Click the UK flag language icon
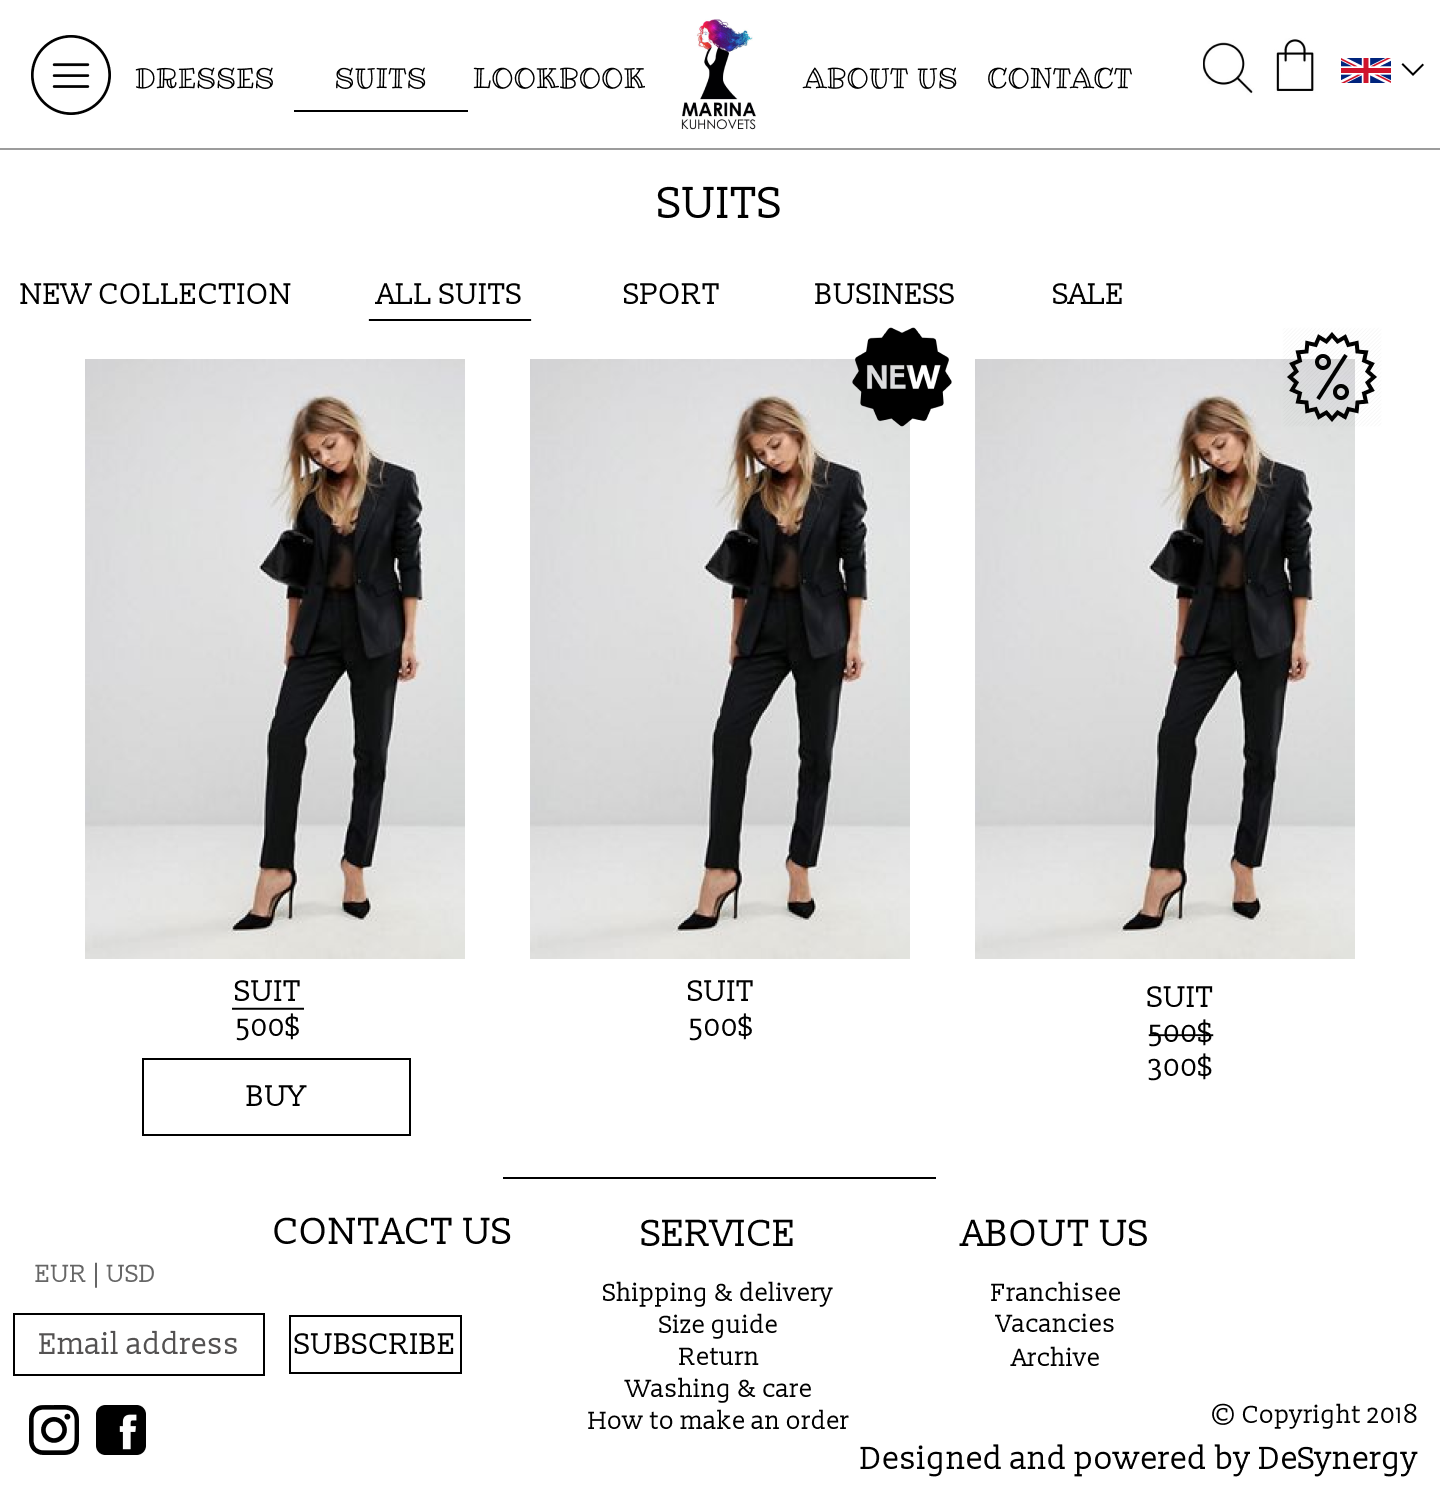 point(1366,70)
